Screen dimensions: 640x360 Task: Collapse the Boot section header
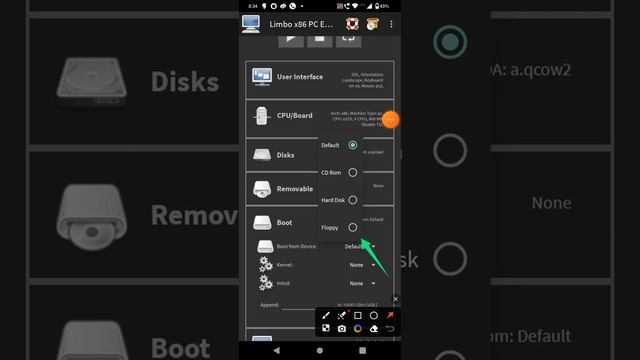pyautogui.click(x=320, y=223)
